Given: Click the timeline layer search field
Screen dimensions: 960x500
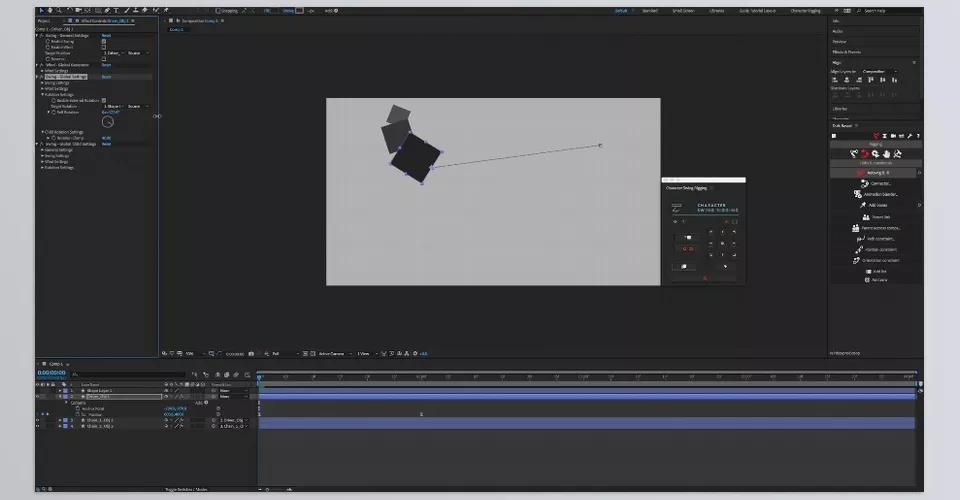Looking at the screenshot, I should 127,375.
